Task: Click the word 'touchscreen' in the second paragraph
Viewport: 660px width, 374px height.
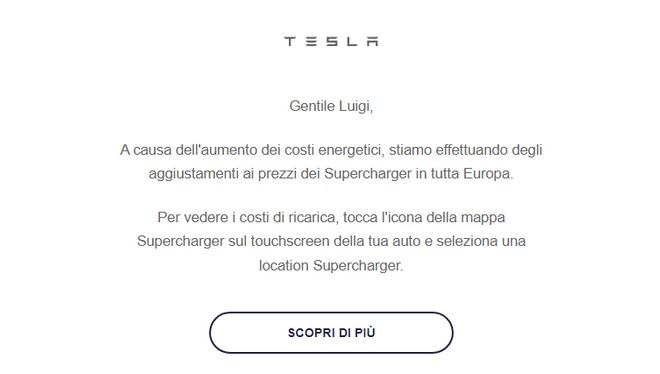Action: tap(290, 241)
